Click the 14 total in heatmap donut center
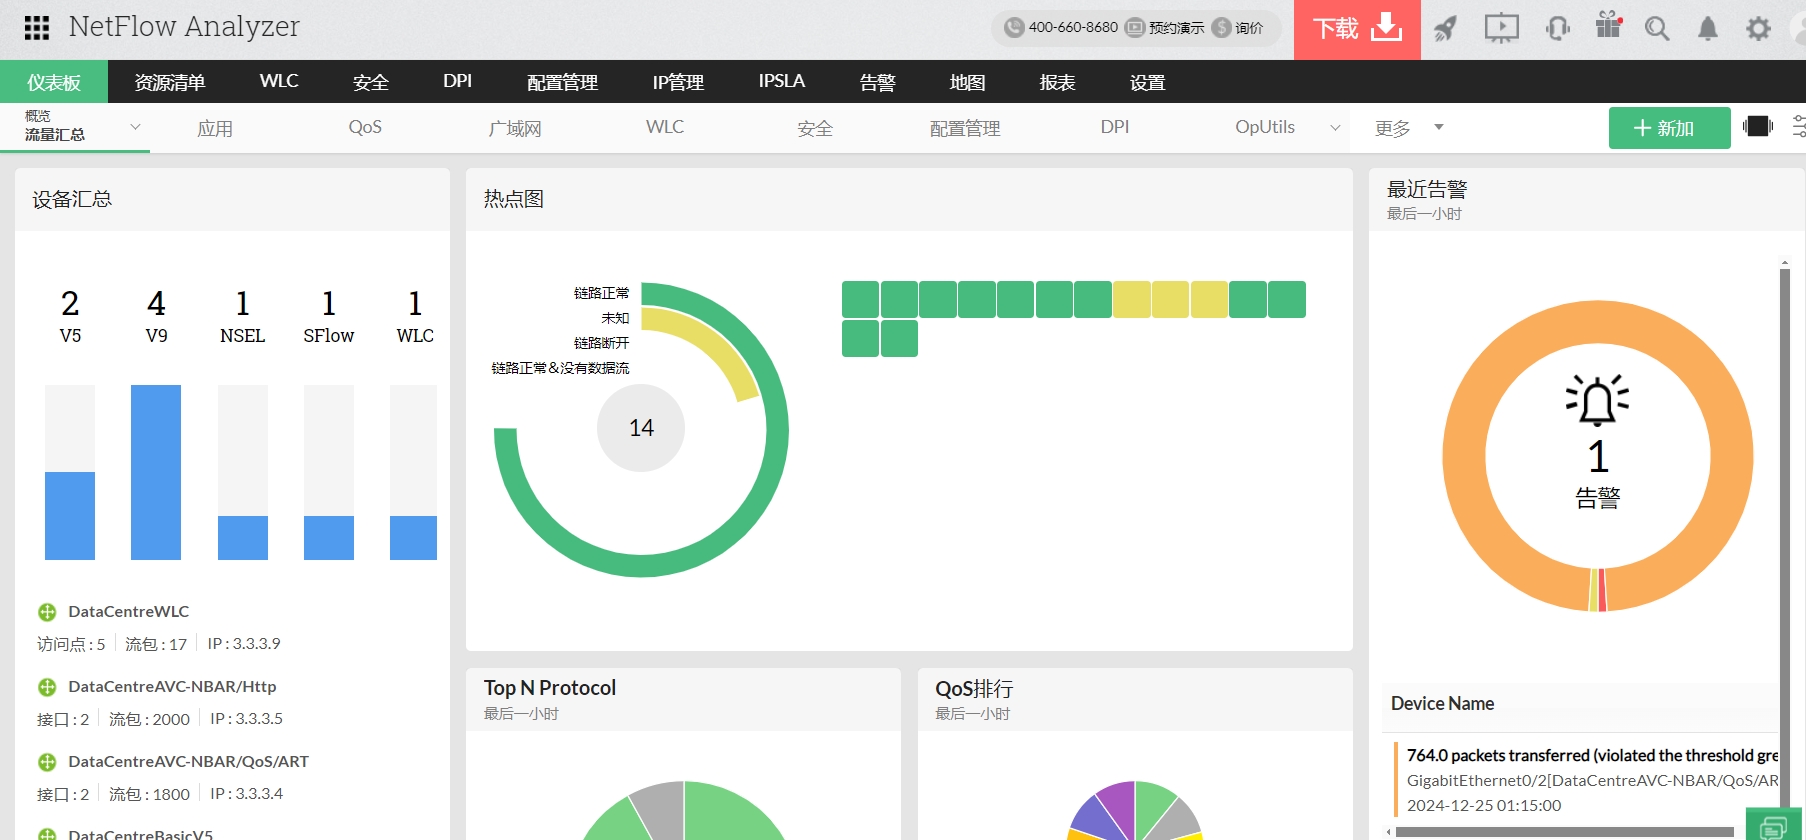This screenshot has height=840, width=1806. (641, 428)
